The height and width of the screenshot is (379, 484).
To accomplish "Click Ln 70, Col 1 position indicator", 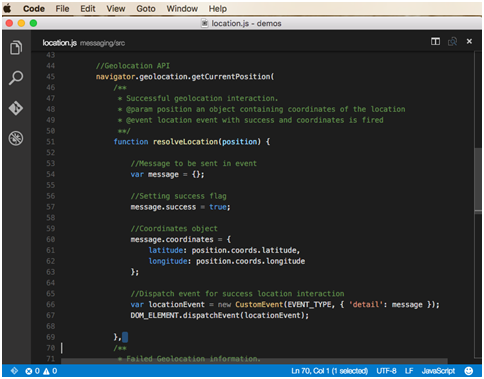I will (329, 371).
